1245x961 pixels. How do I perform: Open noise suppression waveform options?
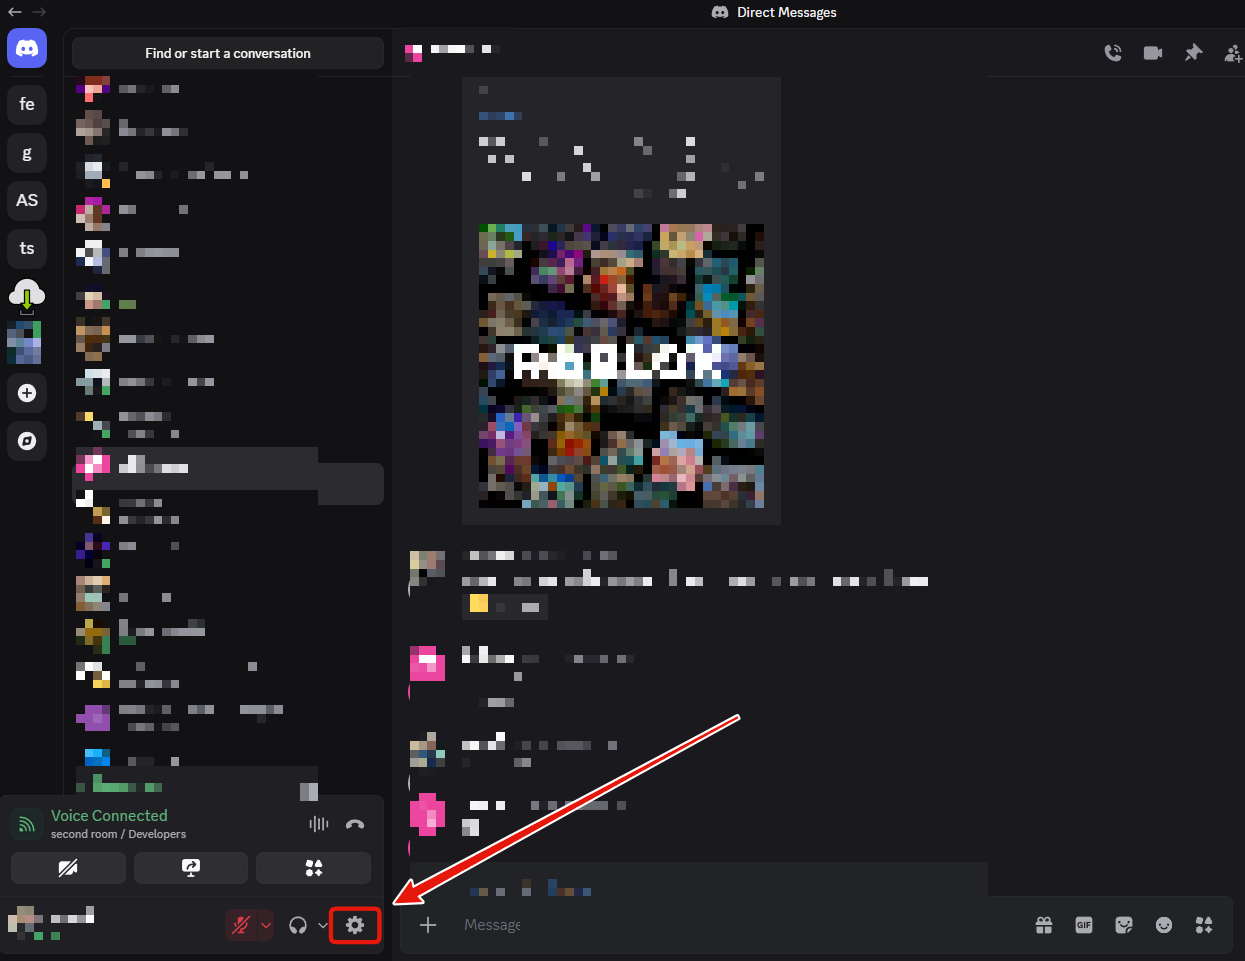[x=319, y=824]
